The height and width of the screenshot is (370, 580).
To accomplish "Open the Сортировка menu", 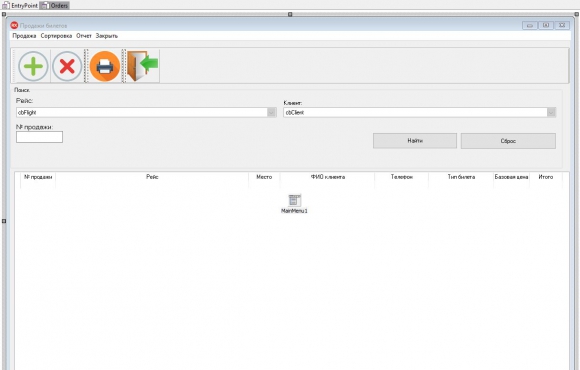I will [56, 36].
